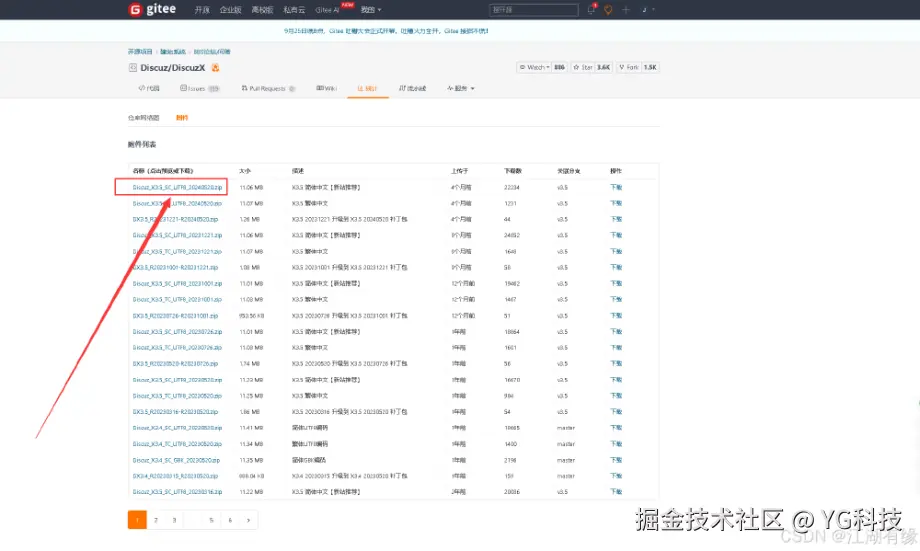The width and height of the screenshot is (920, 551).
Task: Click the Gitee logo in the header
Action: click(x=153, y=9)
